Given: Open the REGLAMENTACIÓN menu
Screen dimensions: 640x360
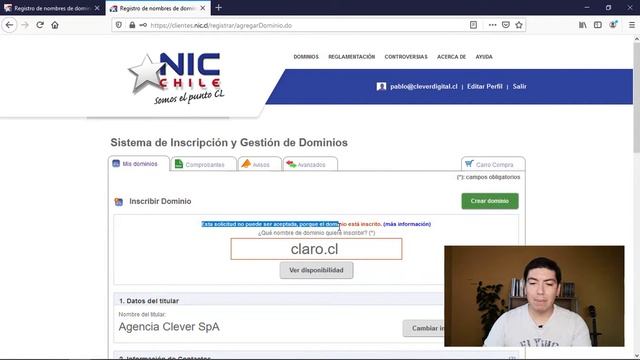Looking at the screenshot, I should (x=351, y=57).
